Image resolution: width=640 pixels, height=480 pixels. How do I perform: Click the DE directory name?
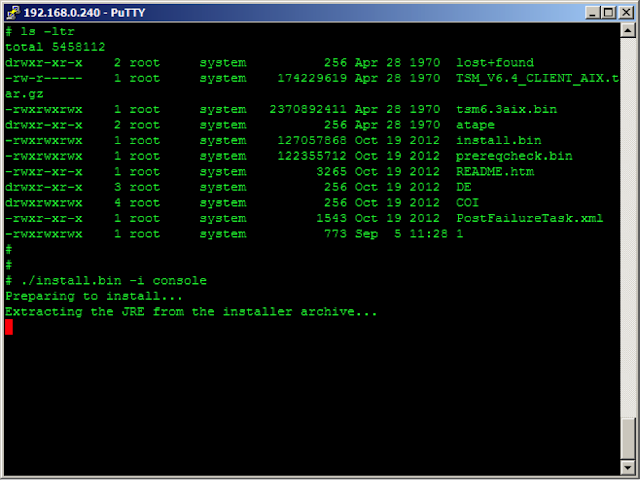coord(464,187)
